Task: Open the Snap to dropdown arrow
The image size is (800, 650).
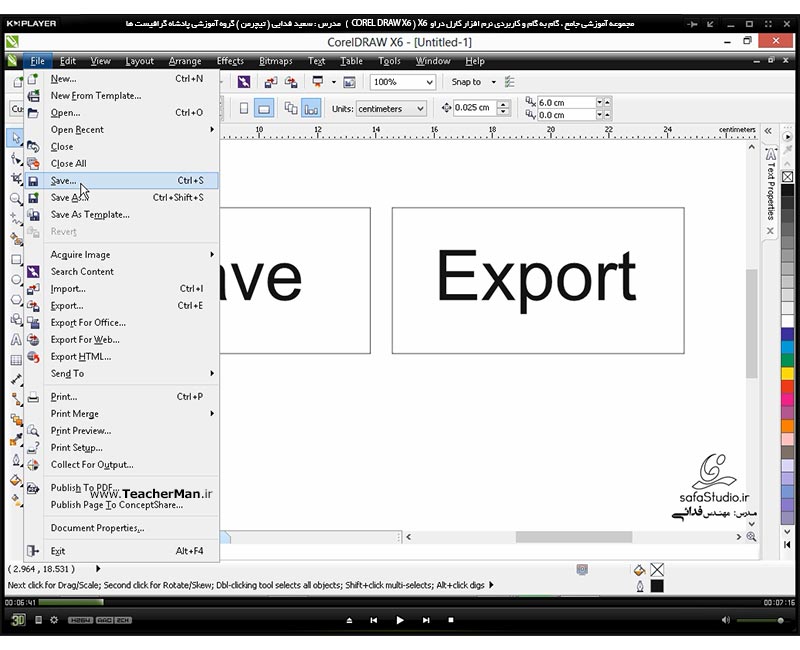Action: pos(493,82)
